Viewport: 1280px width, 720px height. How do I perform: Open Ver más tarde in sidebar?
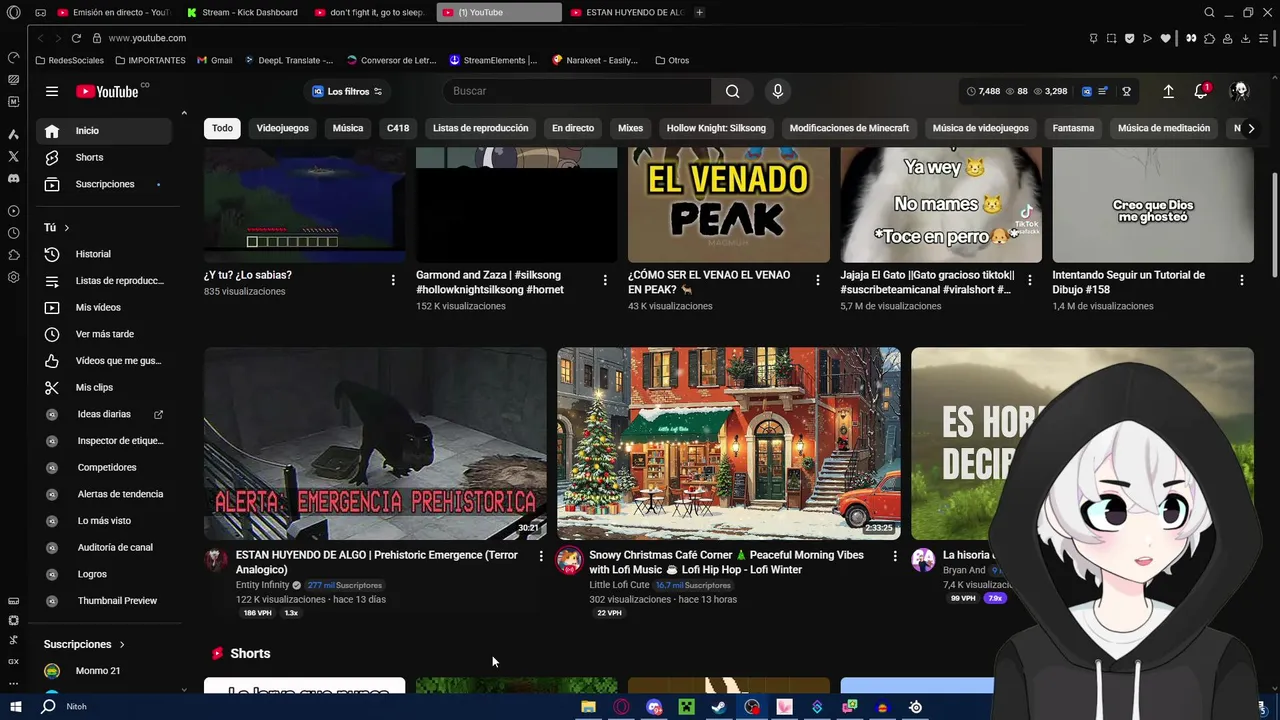[x=104, y=334]
